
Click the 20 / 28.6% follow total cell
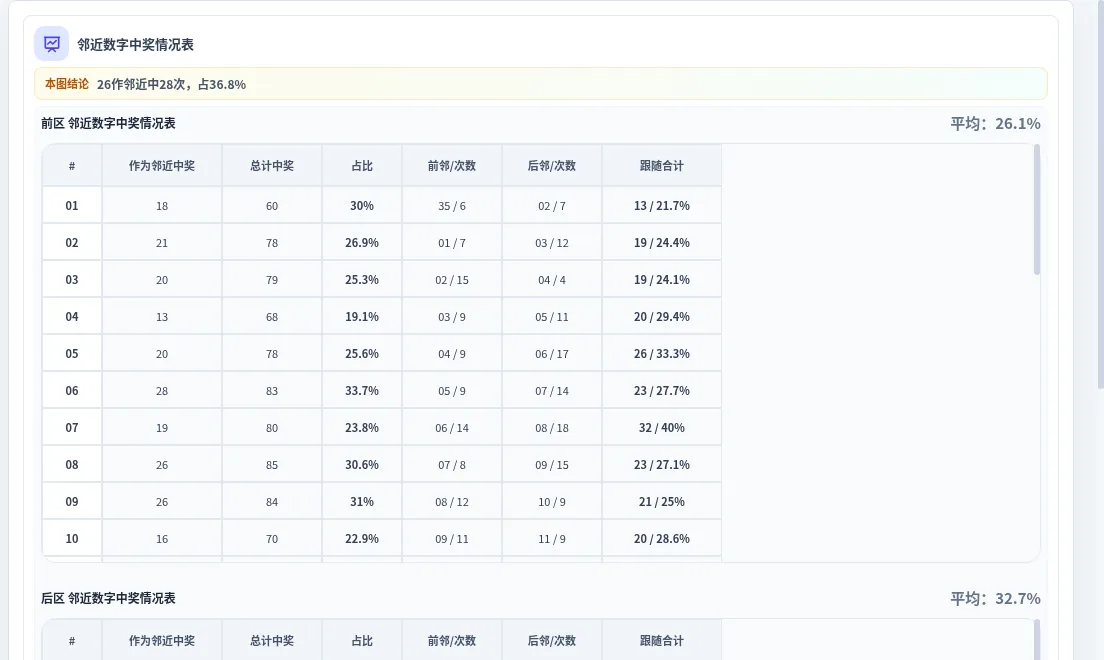pos(662,538)
